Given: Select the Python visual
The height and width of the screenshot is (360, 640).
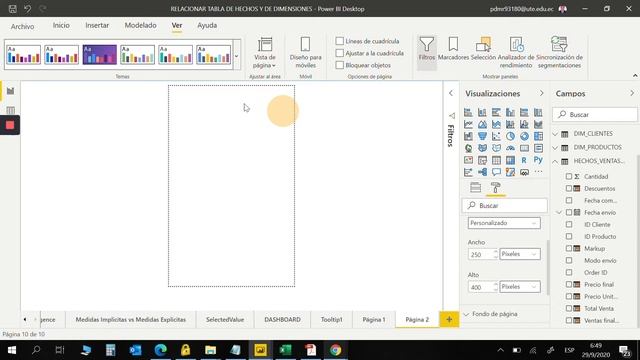Looking at the screenshot, I should (538, 160).
